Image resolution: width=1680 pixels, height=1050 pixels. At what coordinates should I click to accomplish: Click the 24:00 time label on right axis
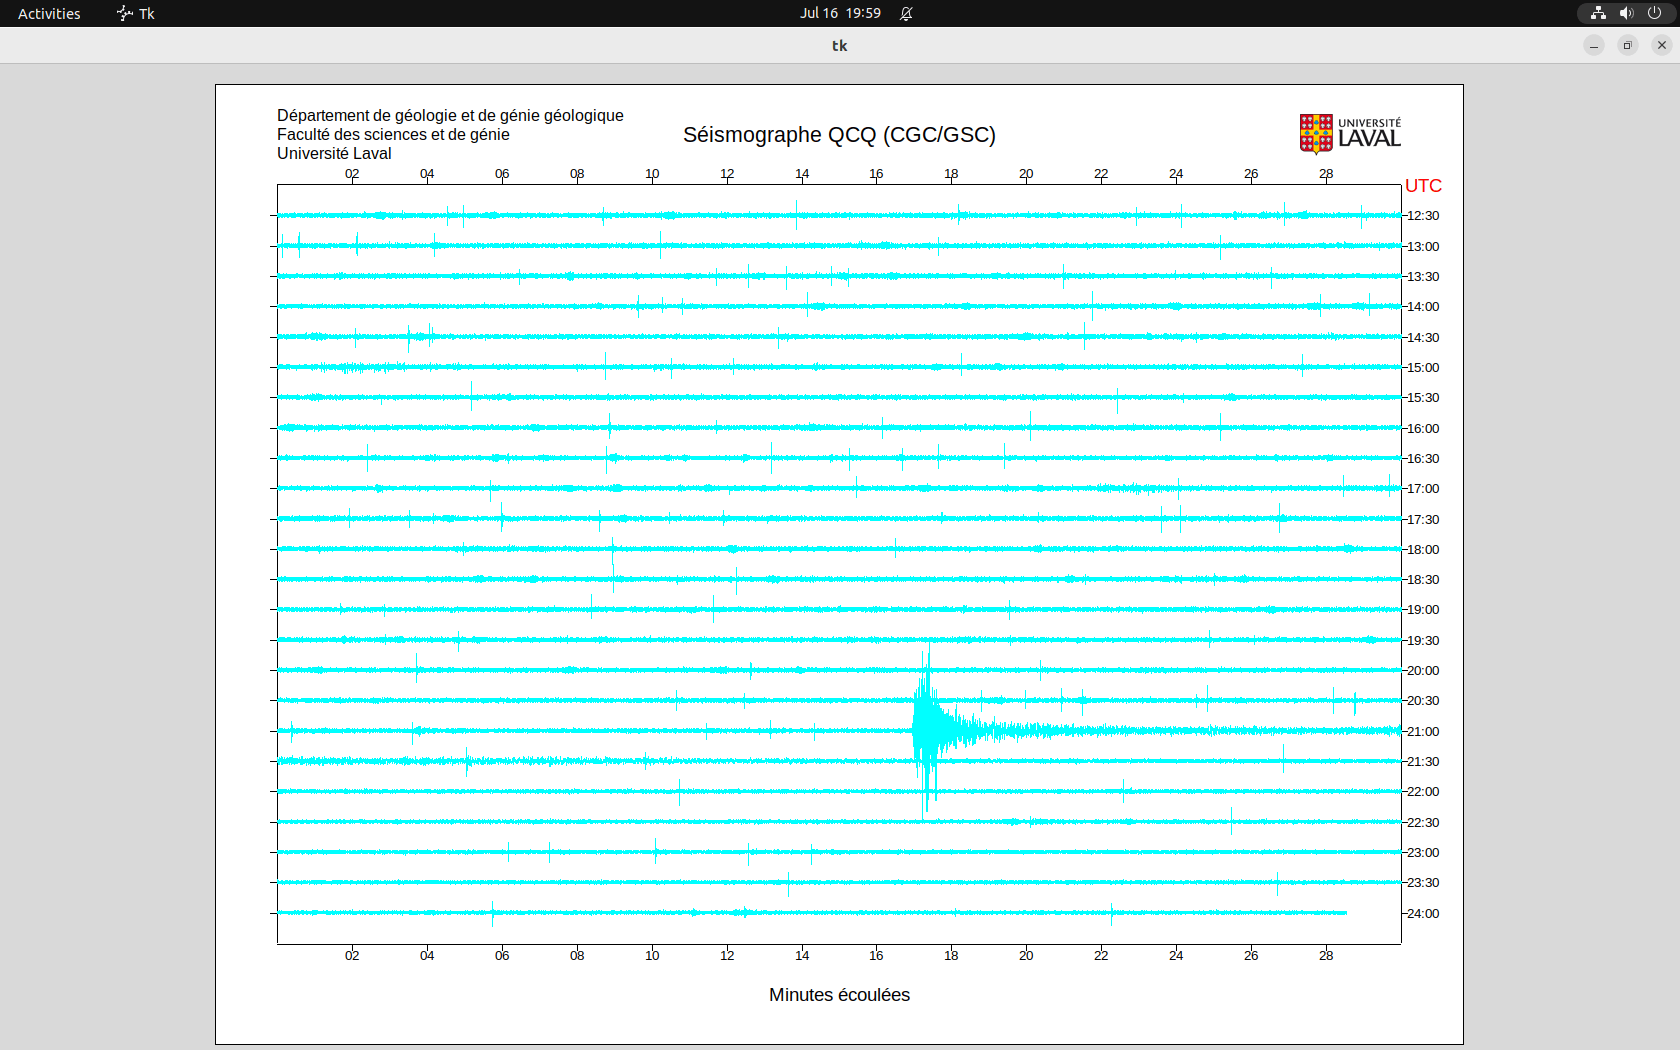tap(1423, 914)
